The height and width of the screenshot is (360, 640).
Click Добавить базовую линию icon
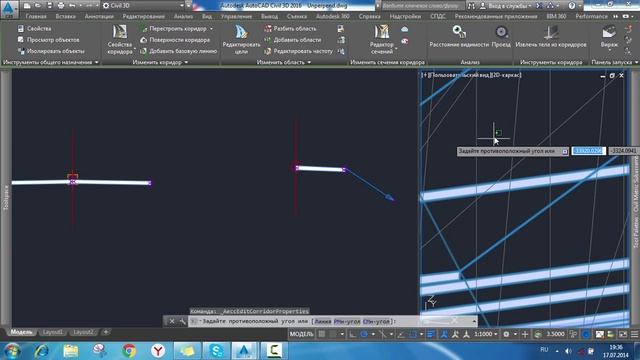click(143, 51)
